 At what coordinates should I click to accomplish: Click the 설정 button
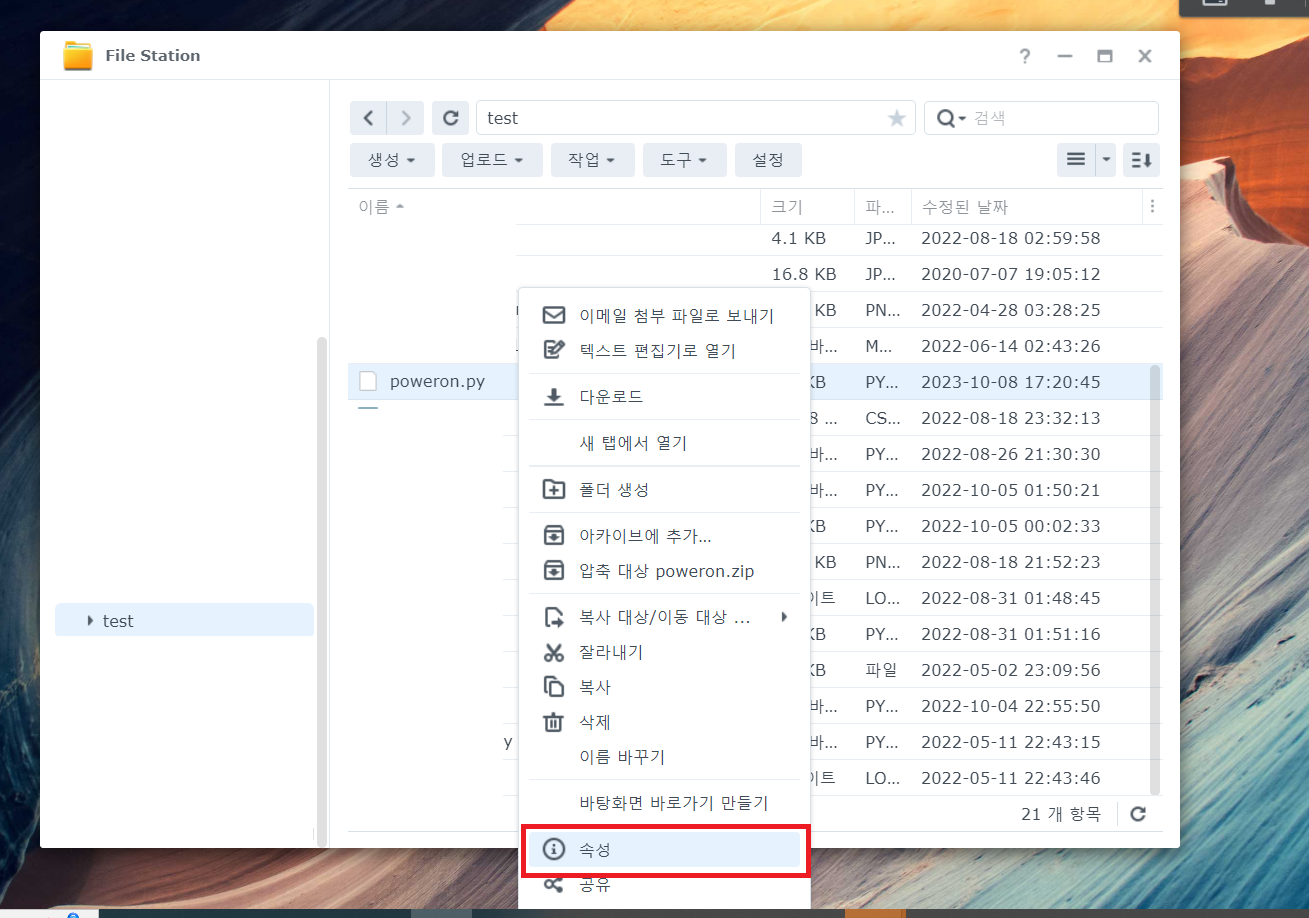[x=768, y=160]
